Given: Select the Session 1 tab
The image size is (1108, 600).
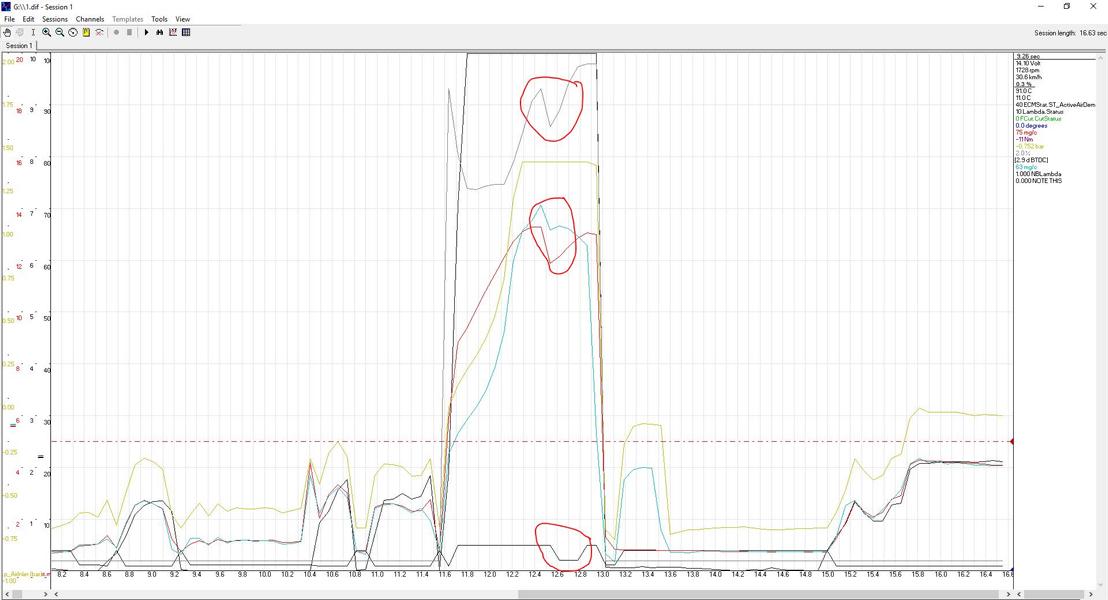Looking at the screenshot, I should click(x=19, y=45).
